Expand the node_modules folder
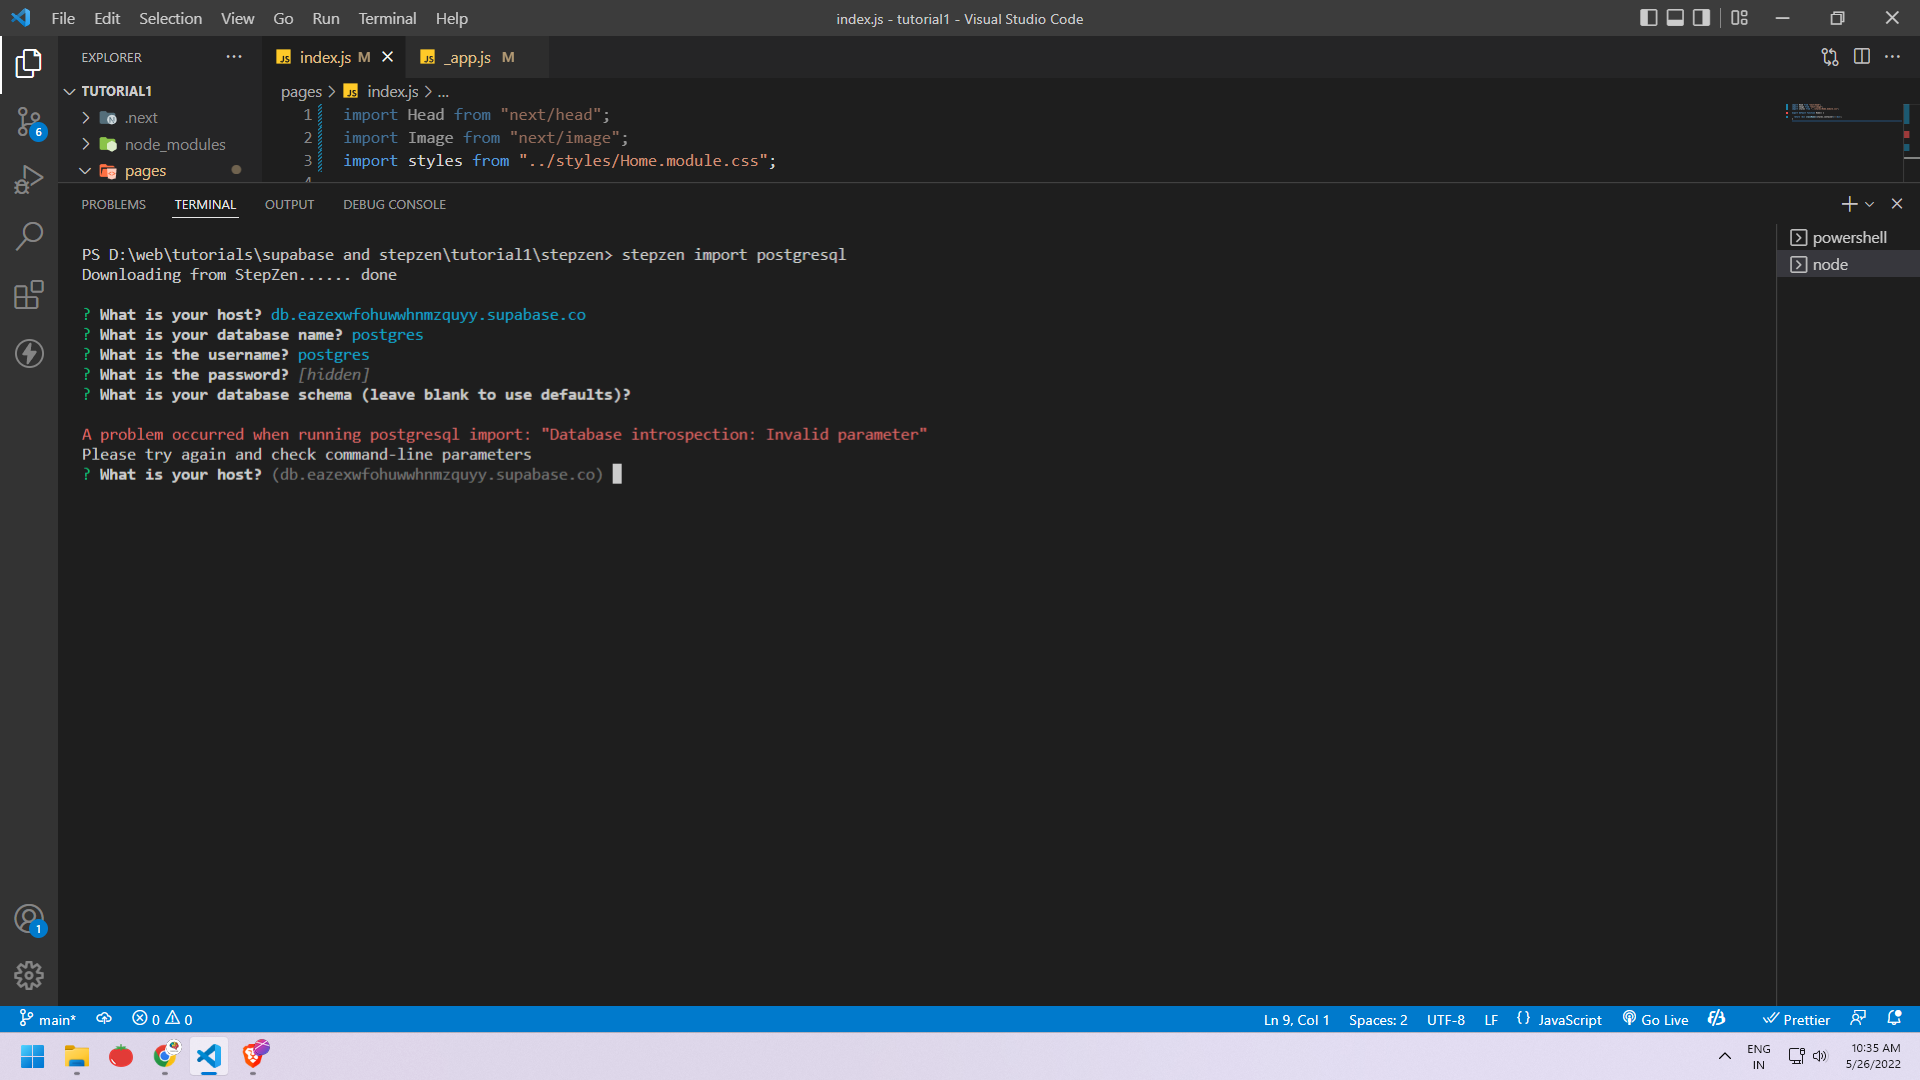 (175, 145)
